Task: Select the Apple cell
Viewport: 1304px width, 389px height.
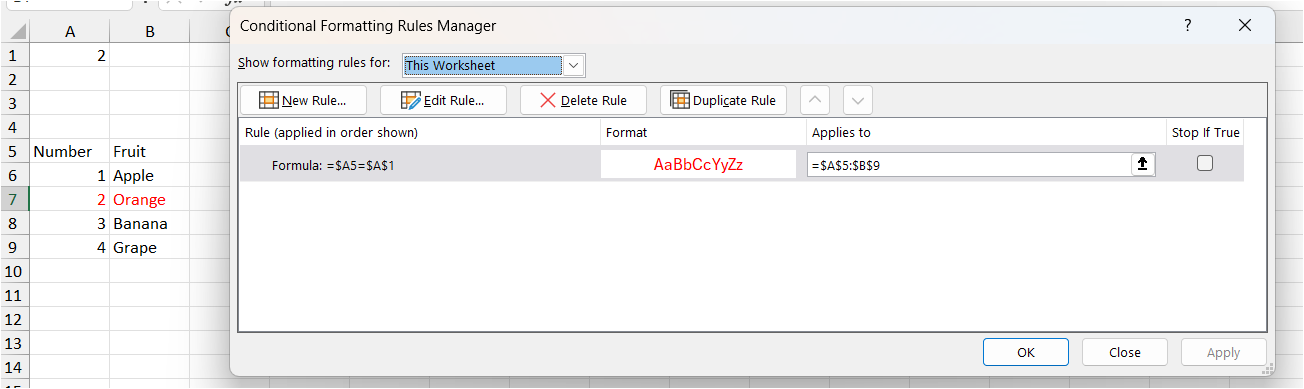Action: pos(150,176)
